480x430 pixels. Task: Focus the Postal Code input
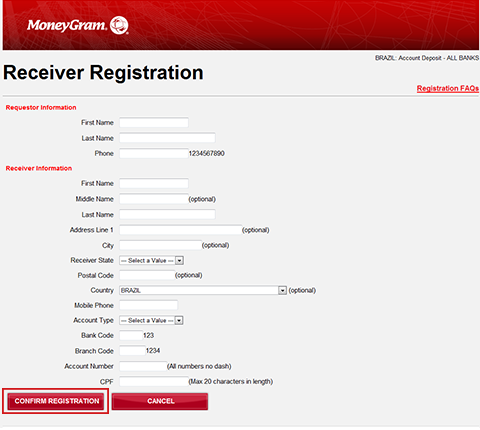pyautogui.click(x=147, y=275)
